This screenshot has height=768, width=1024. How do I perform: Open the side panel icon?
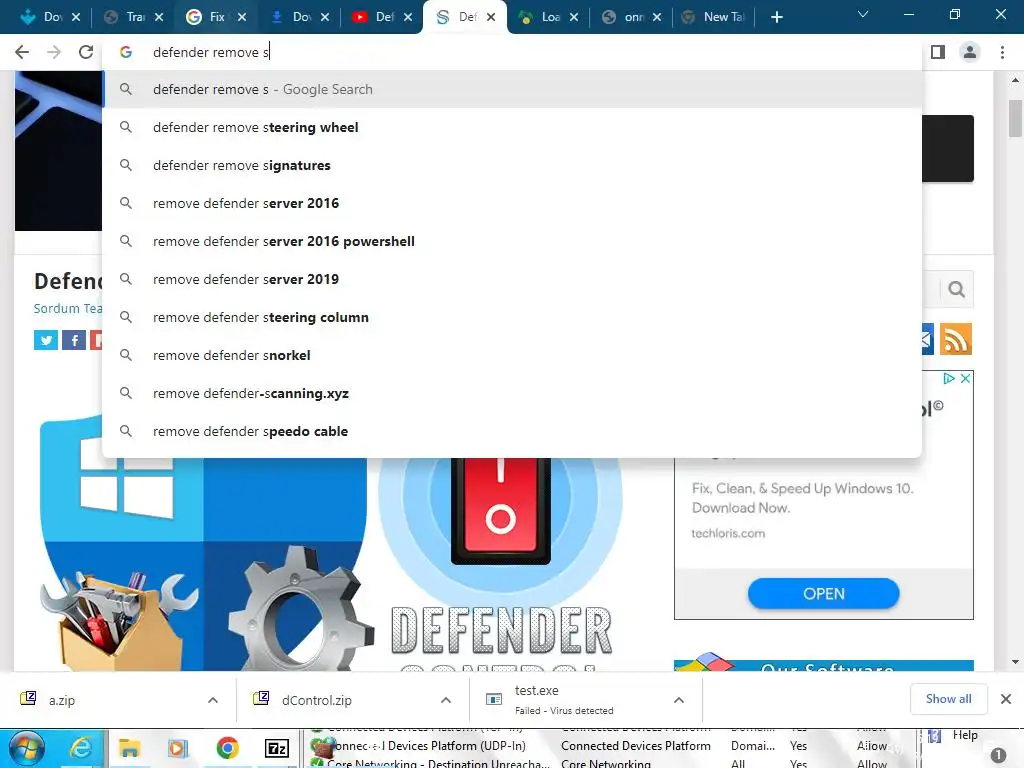[938, 52]
